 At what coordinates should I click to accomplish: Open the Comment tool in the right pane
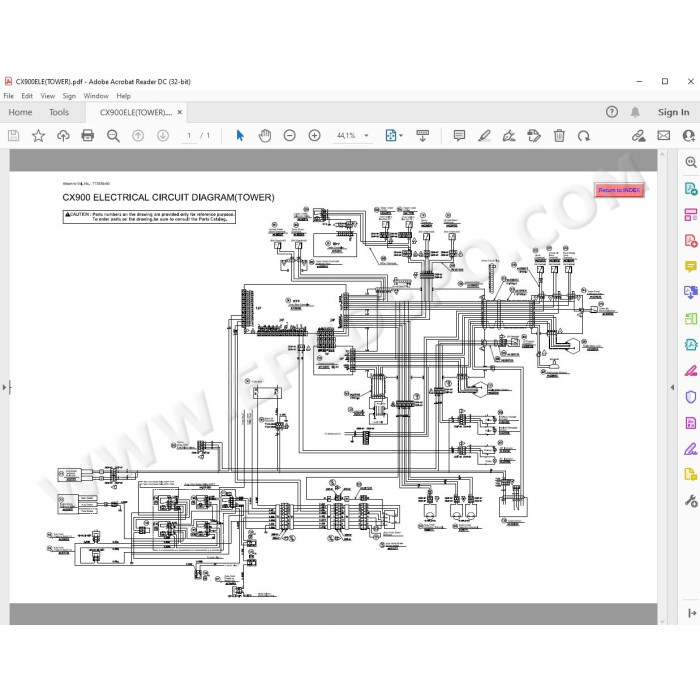tap(691, 267)
